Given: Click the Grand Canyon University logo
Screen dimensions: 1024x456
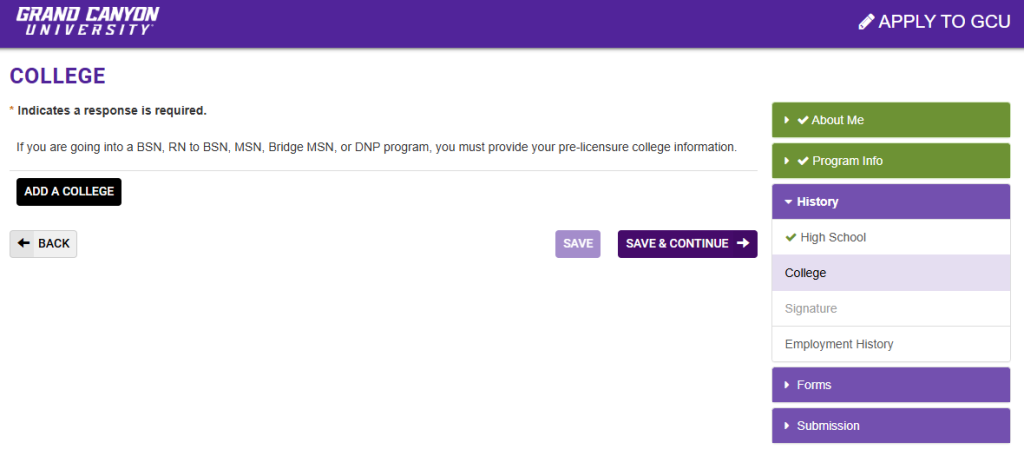Looking at the screenshot, I should [87, 20].
